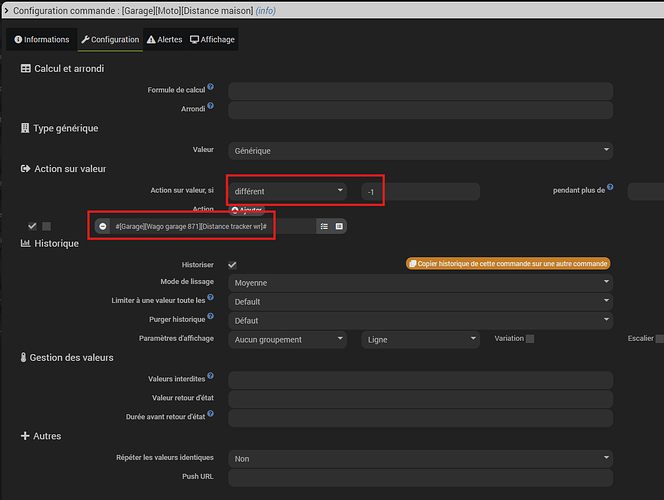Toggle the Historiser checkbox
664x500 pixels.
(x=232, y=265)
